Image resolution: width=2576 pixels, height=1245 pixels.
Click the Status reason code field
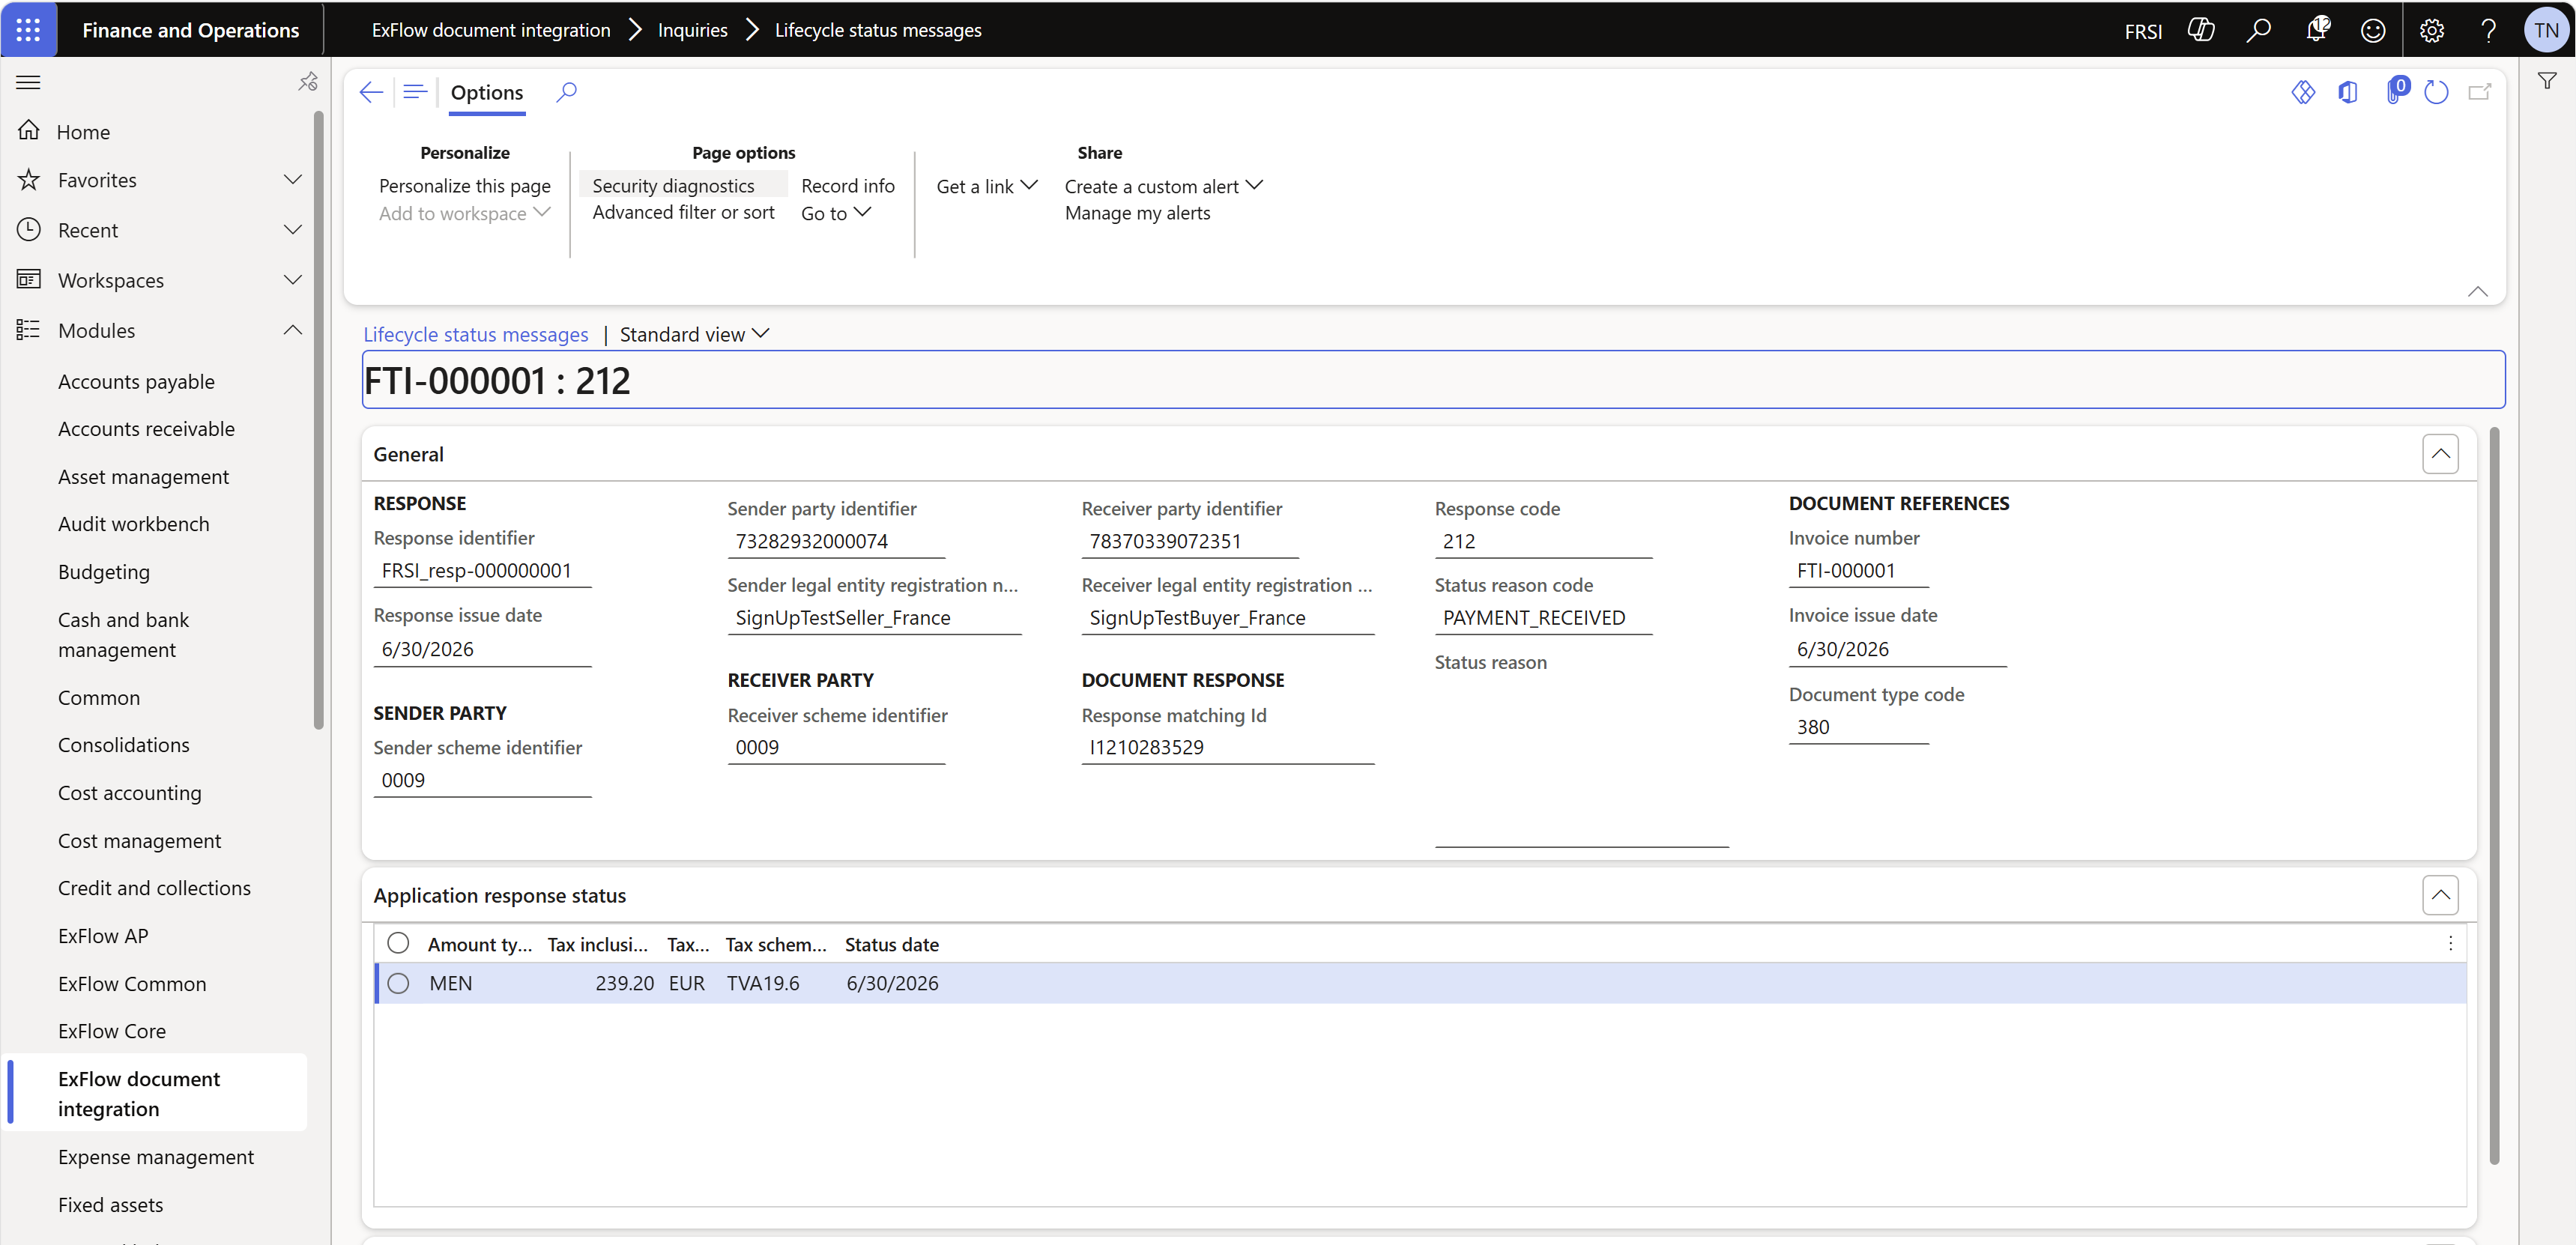point(1543,617)
